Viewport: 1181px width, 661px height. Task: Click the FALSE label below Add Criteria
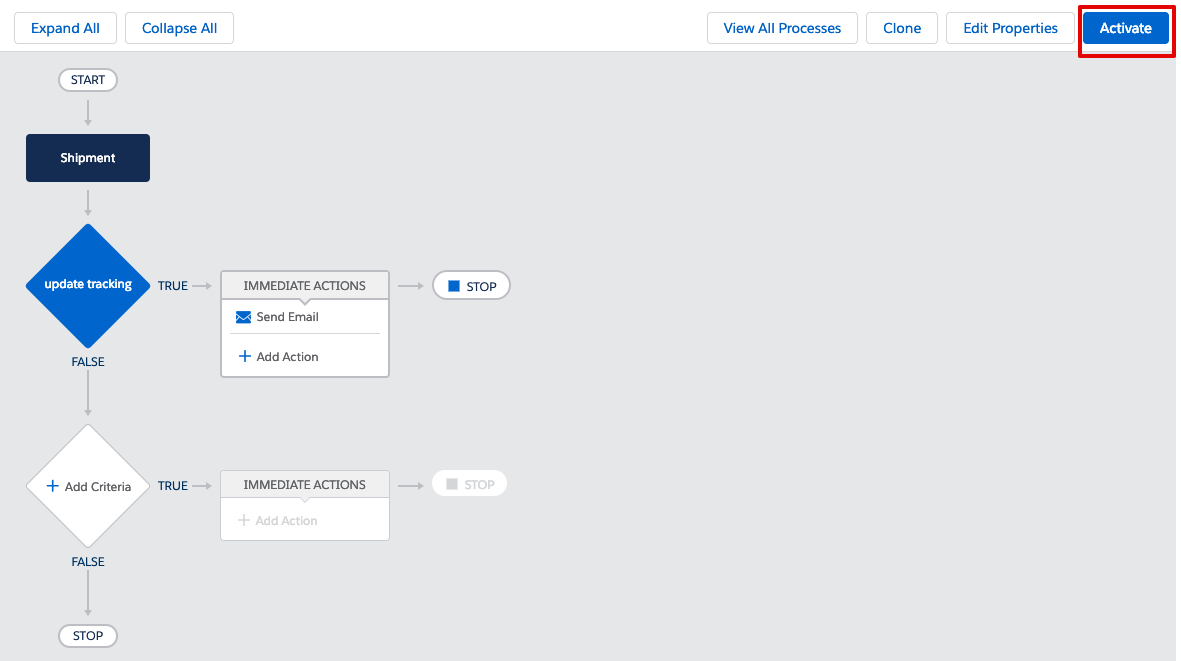coord(88,562)
